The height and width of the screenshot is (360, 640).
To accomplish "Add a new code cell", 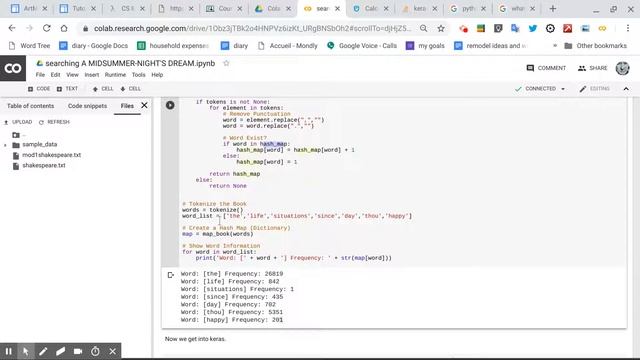I will click(x=39, y=89).
